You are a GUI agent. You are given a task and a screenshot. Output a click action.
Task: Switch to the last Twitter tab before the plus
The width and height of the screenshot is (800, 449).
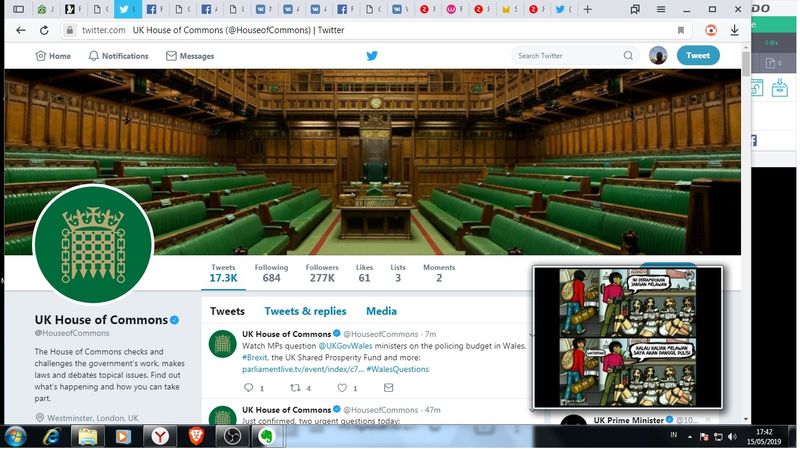click(563, 9)
